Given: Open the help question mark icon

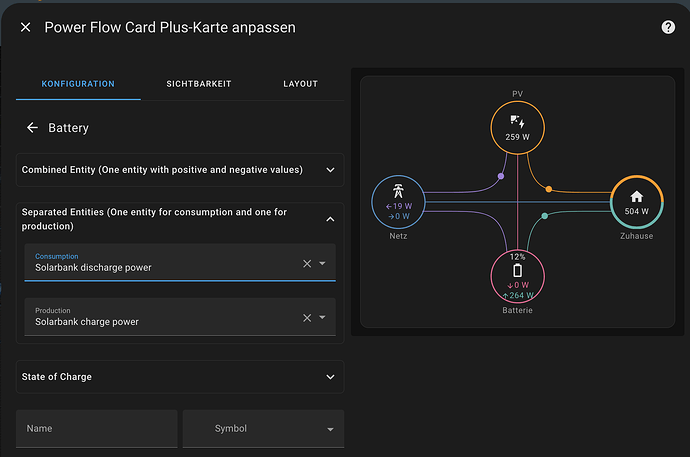Looking at the screenshot, I should click(668, 27).
